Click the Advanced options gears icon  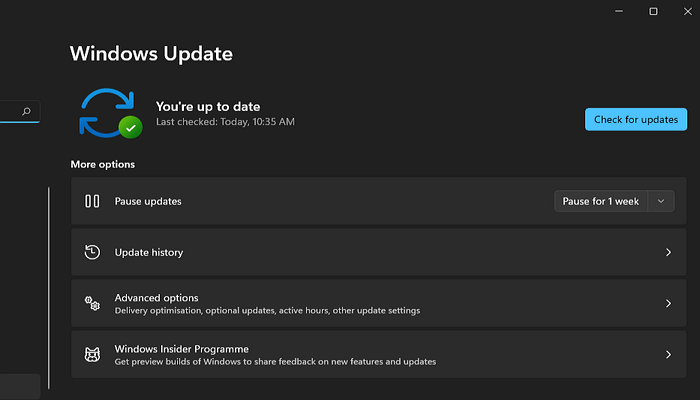tap(92, 304)
